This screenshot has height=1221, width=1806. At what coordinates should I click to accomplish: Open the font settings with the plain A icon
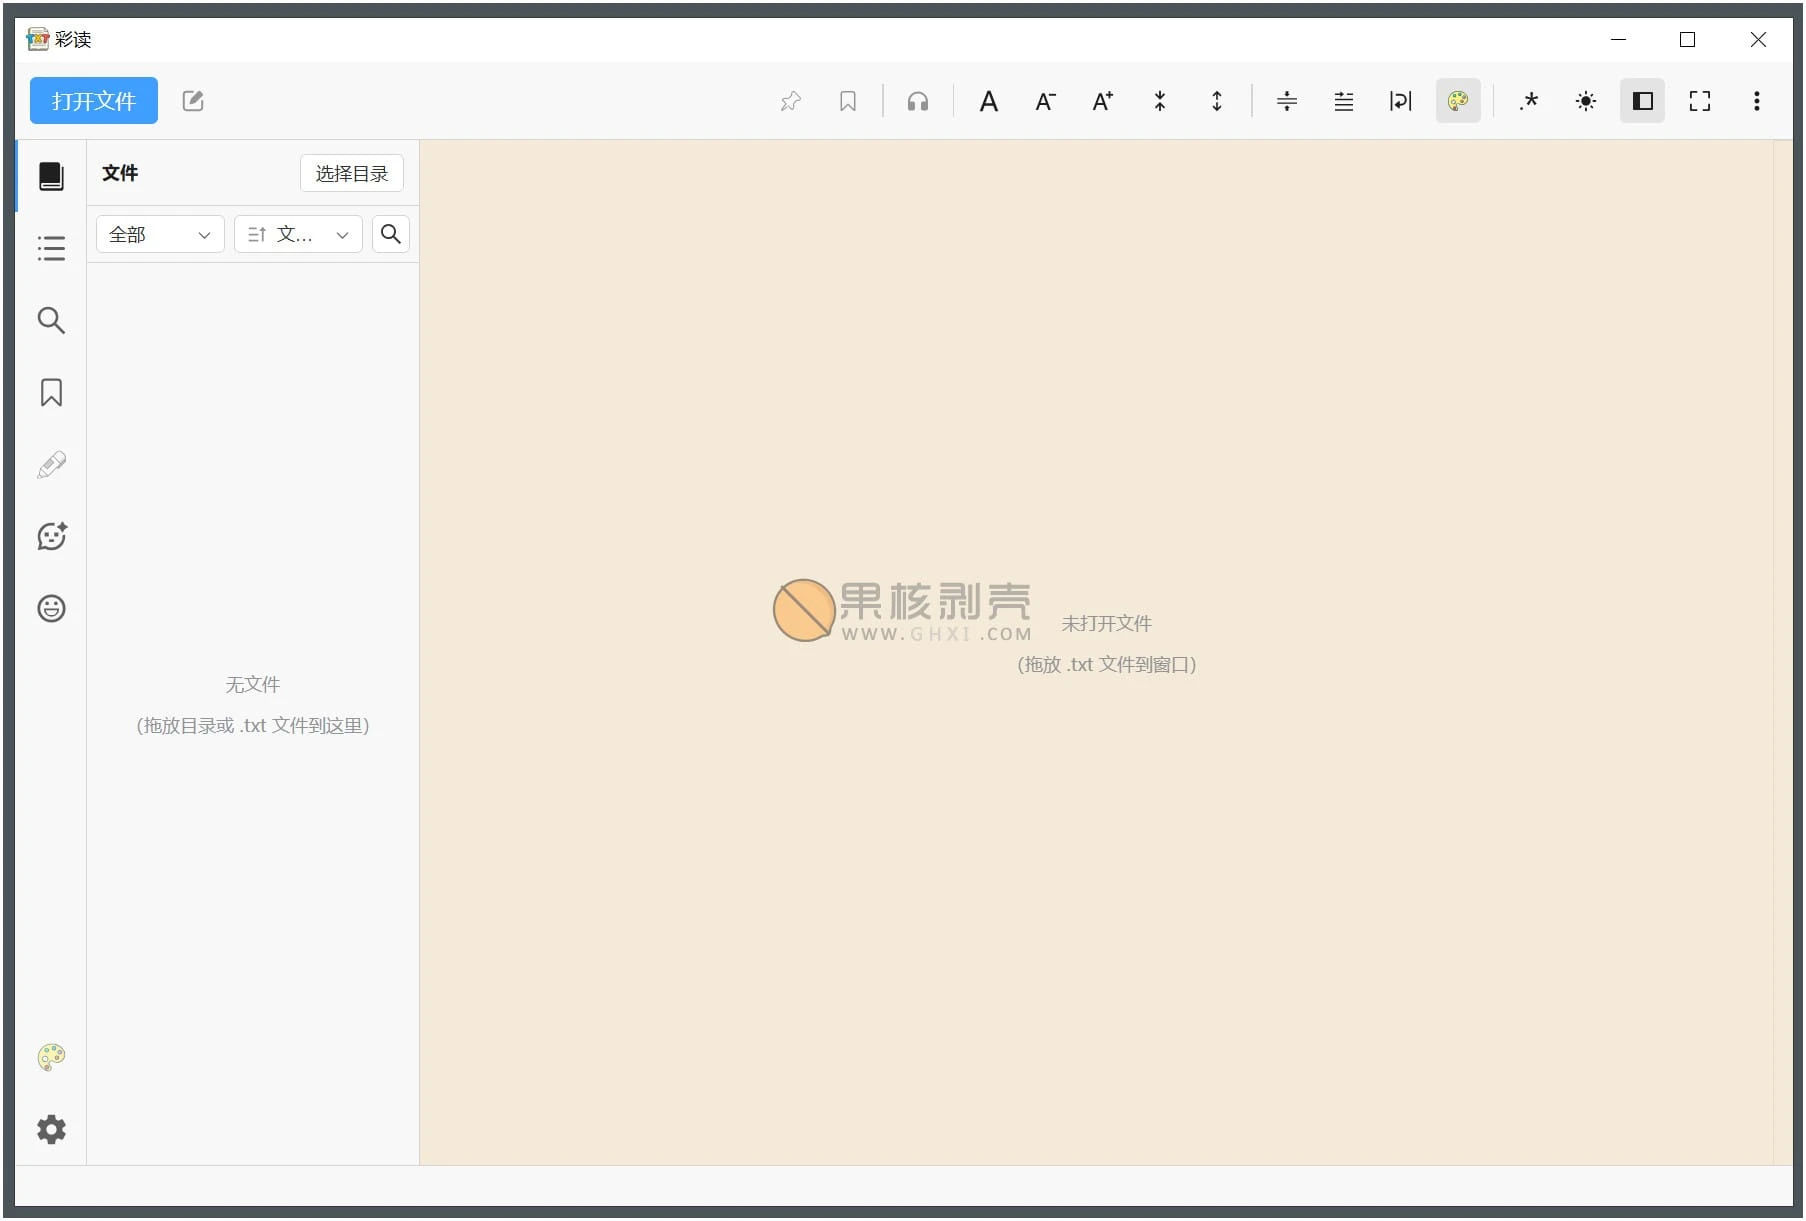pyautogui.click(x=989, y=101)
